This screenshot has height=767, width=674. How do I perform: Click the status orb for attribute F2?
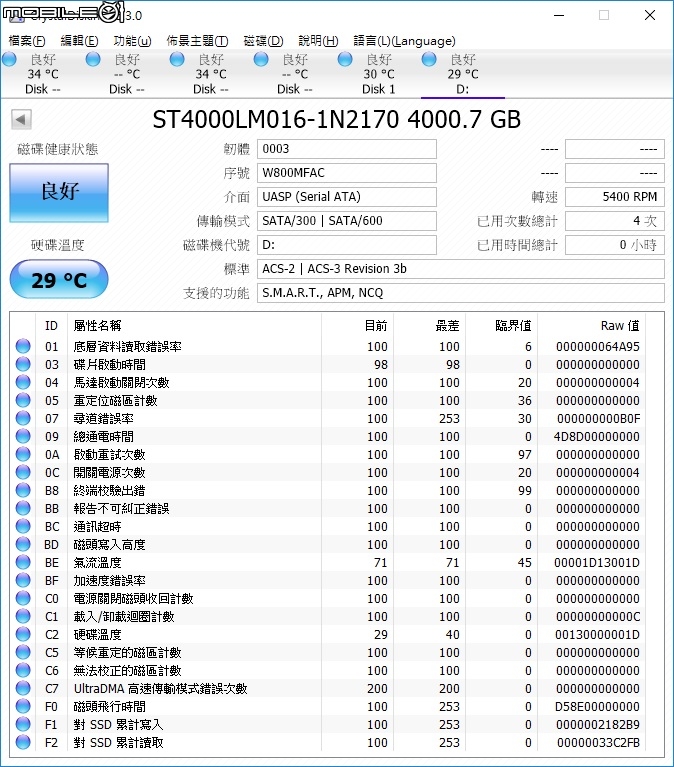23,743
